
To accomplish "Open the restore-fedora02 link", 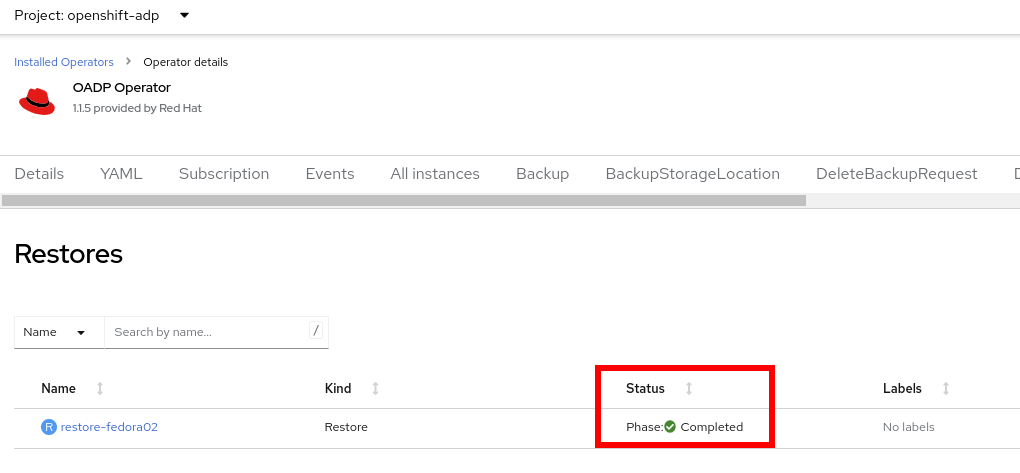I will [x=109, y=427].
